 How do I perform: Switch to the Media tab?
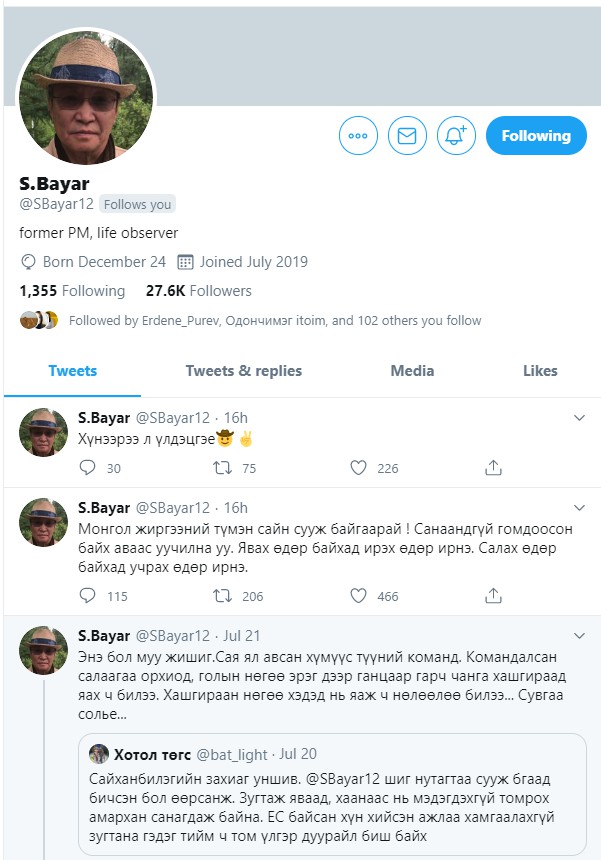pos(412,371)
